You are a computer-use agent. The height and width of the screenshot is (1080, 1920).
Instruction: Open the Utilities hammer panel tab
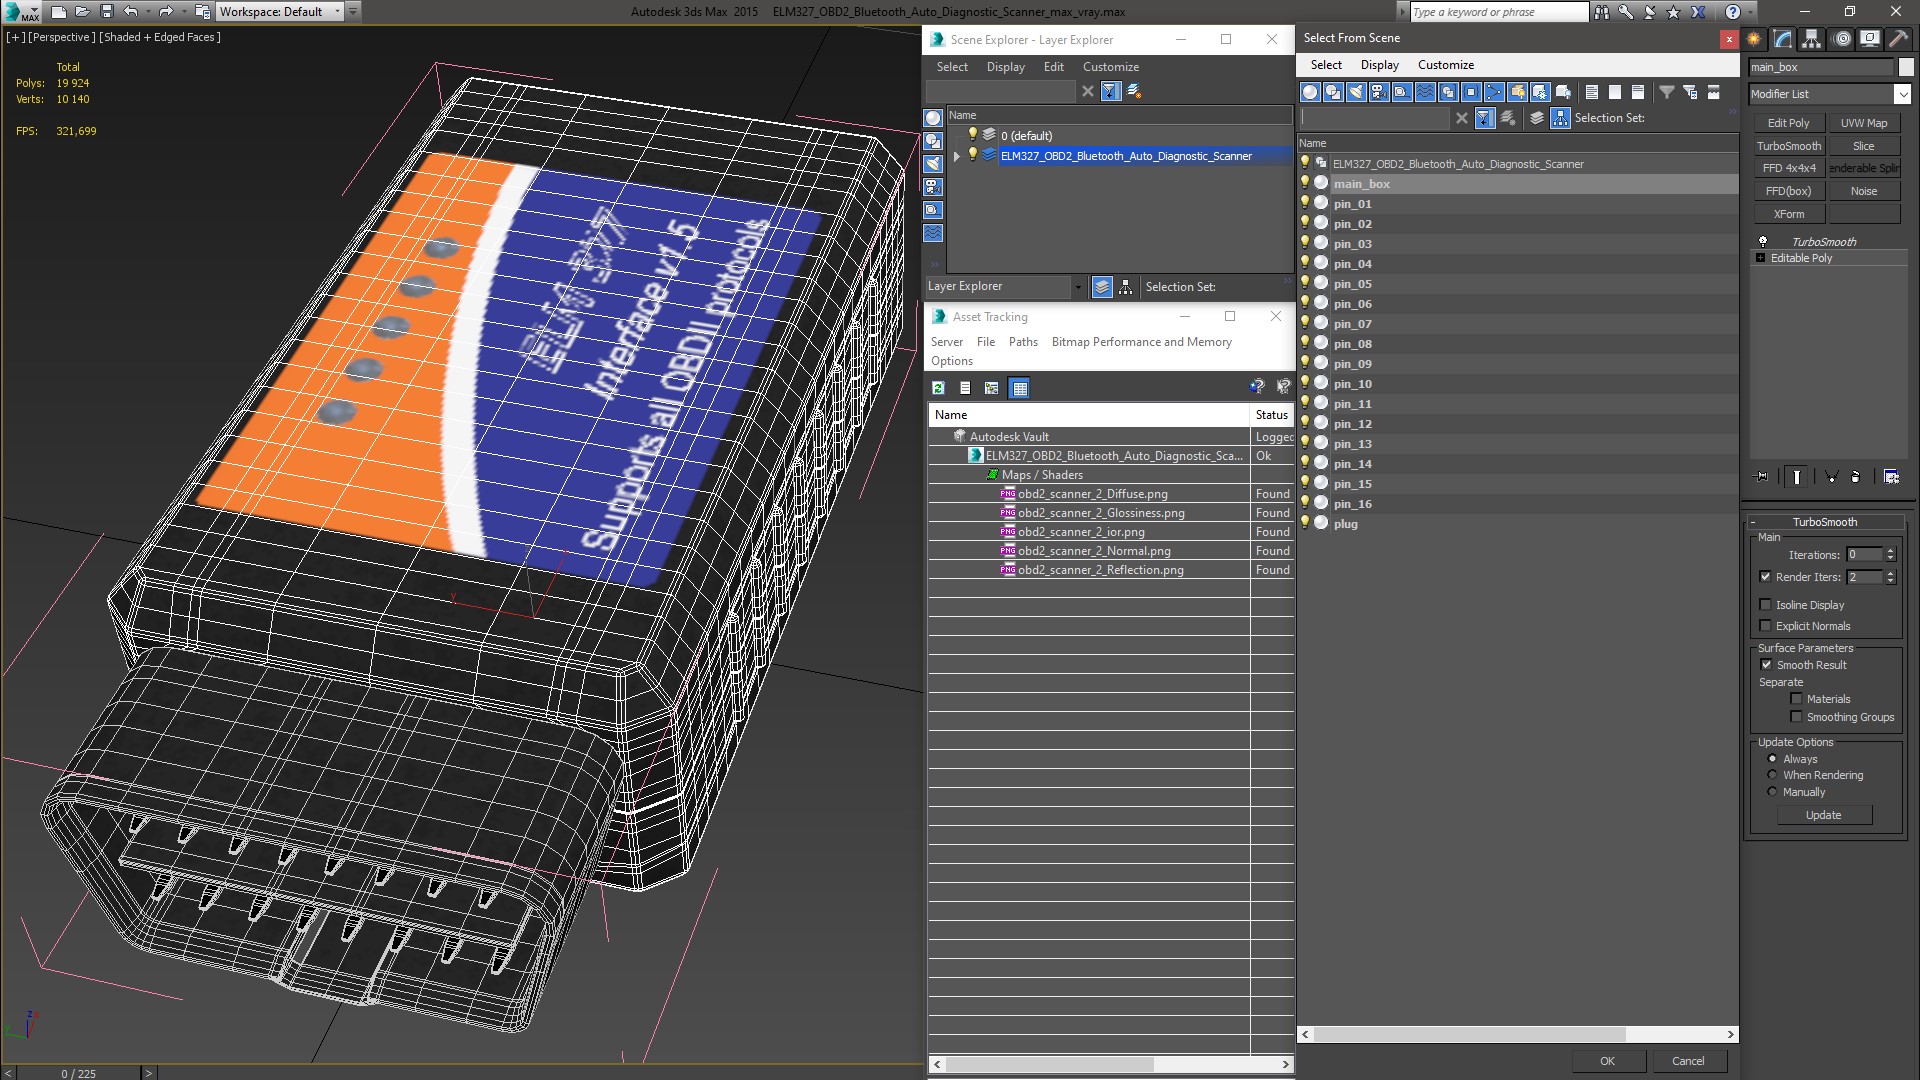click(1898, 39)
